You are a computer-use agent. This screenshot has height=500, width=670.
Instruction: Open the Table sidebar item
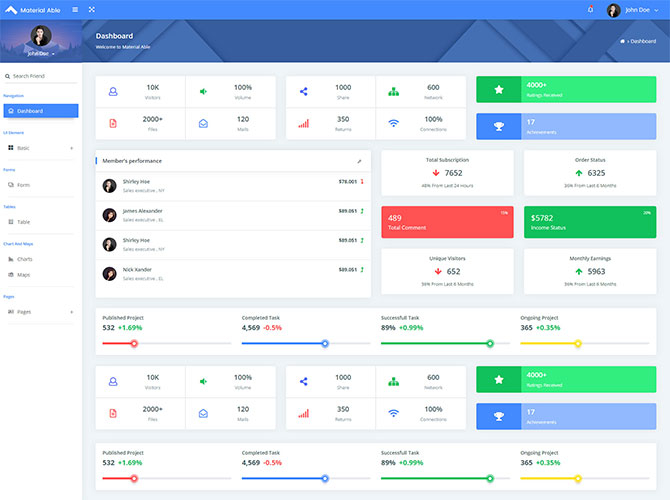(41, 222)
